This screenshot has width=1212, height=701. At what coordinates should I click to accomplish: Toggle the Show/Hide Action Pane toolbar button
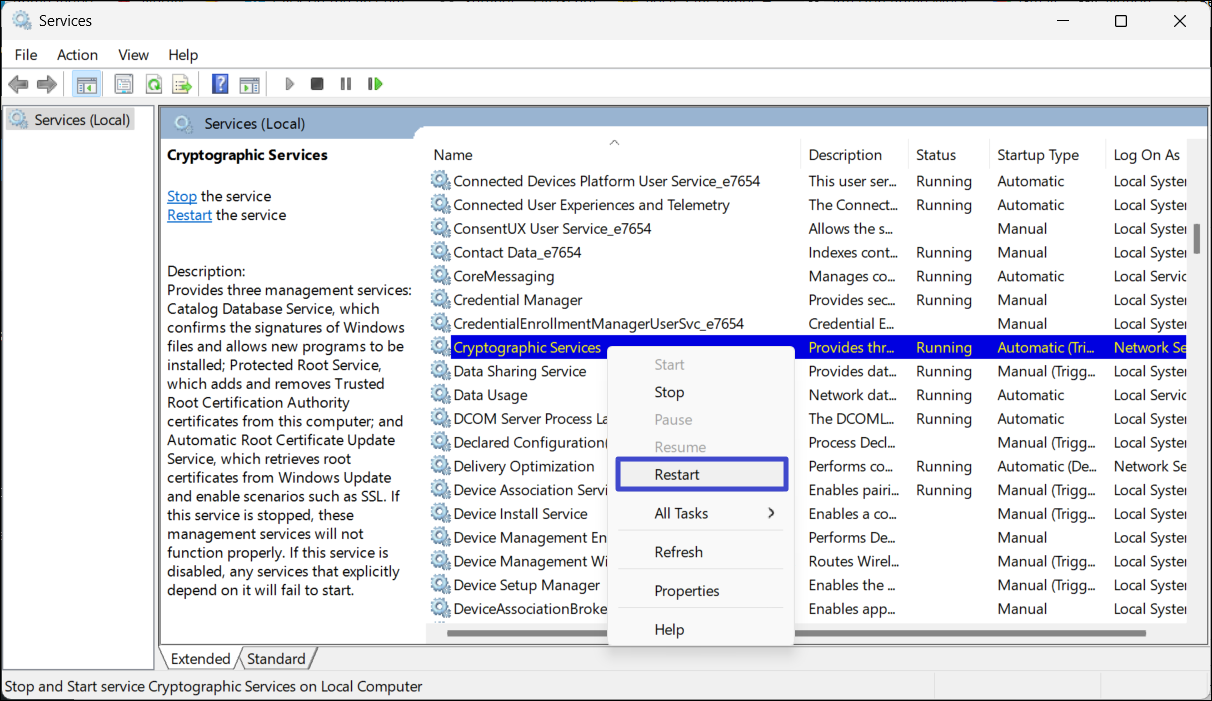(x=249, y=84)
